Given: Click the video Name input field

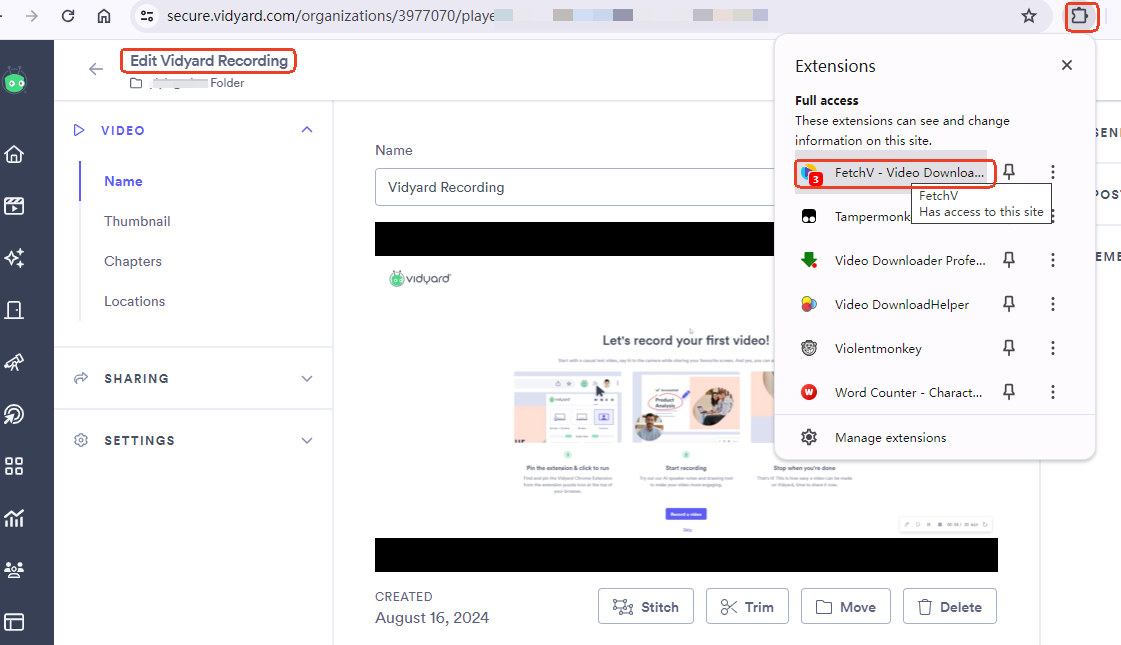Looking at the screenshot, I should click(x=570, y=187).
